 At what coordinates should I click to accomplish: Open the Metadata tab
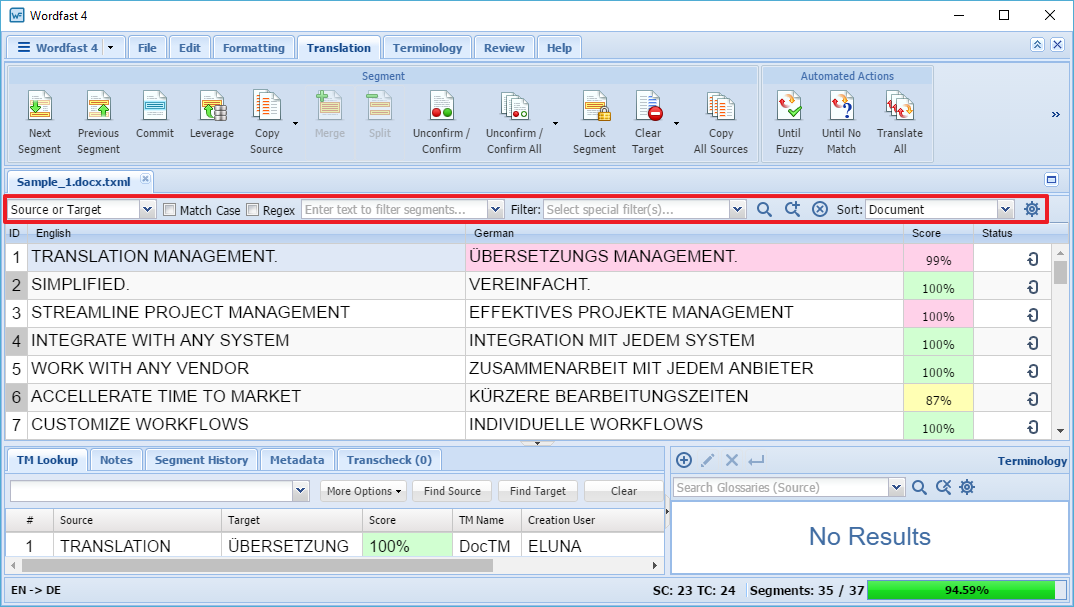tap(297, 460)
